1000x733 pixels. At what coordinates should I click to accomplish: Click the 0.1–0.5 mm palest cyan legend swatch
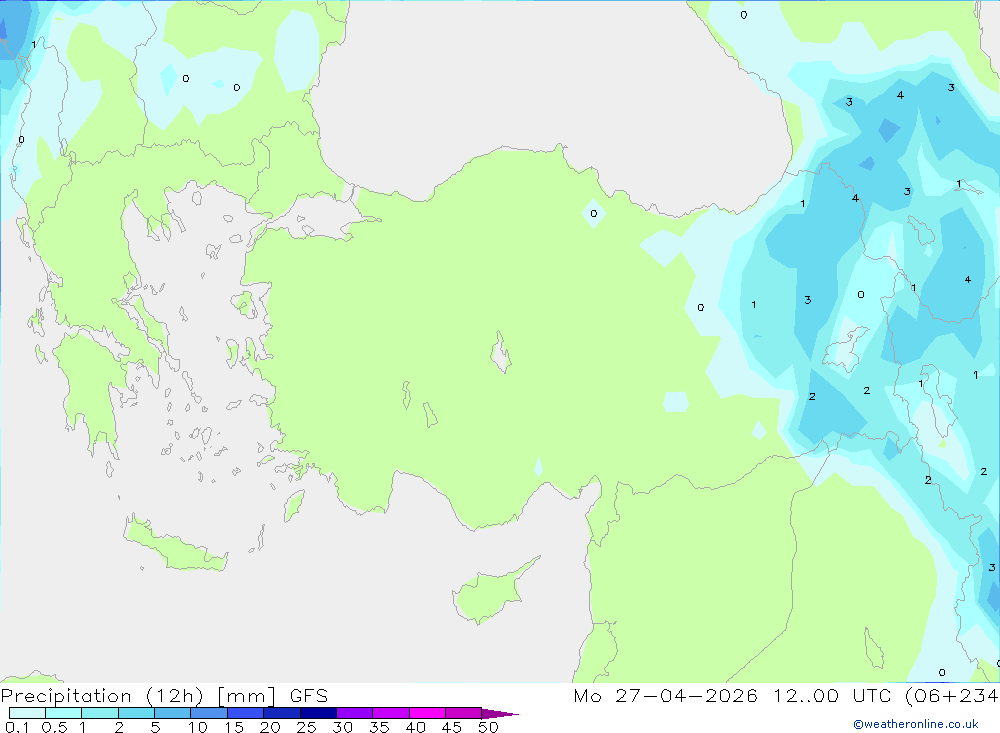tap(27, 713)
